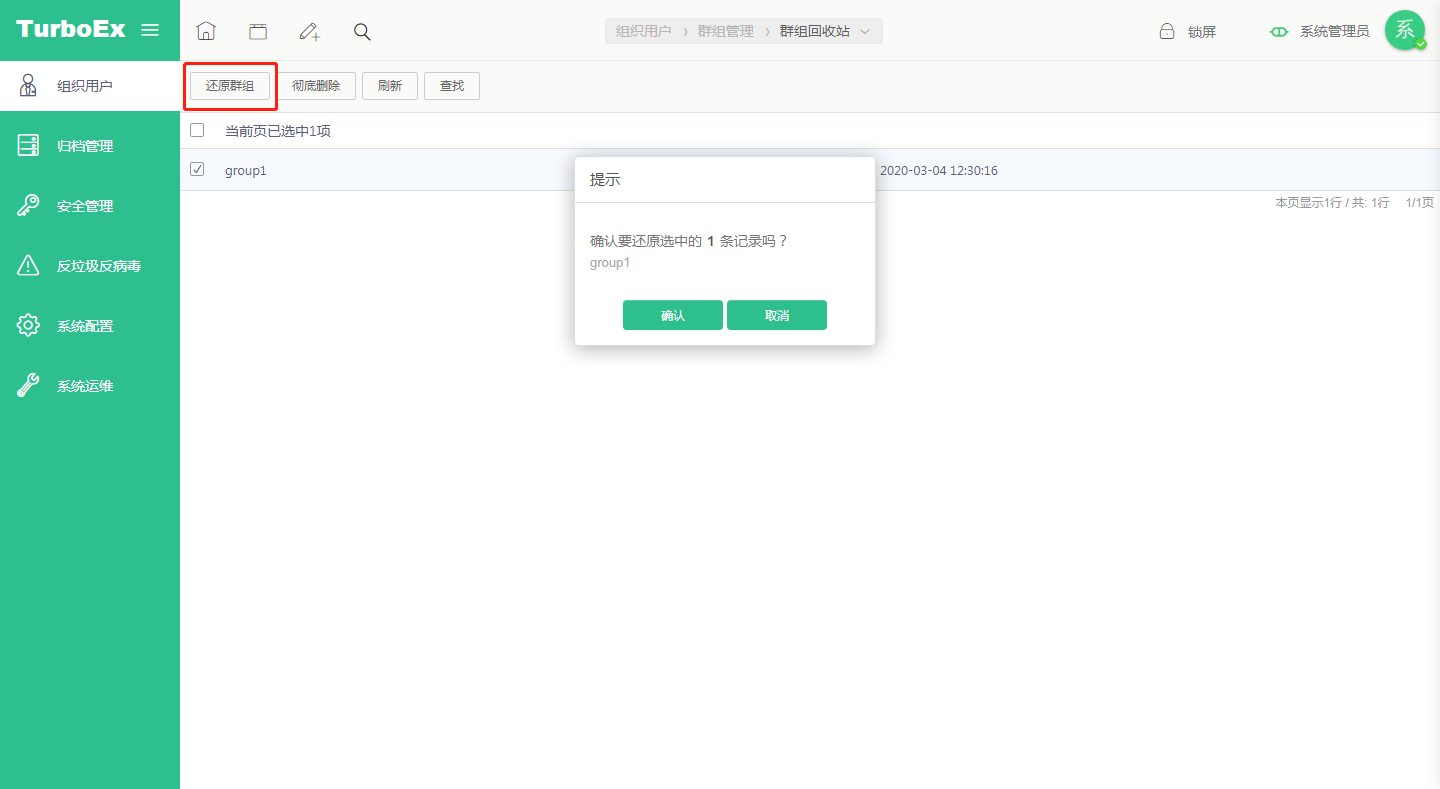Click 群组管理 in the breadcrumb

click(726, 32)
